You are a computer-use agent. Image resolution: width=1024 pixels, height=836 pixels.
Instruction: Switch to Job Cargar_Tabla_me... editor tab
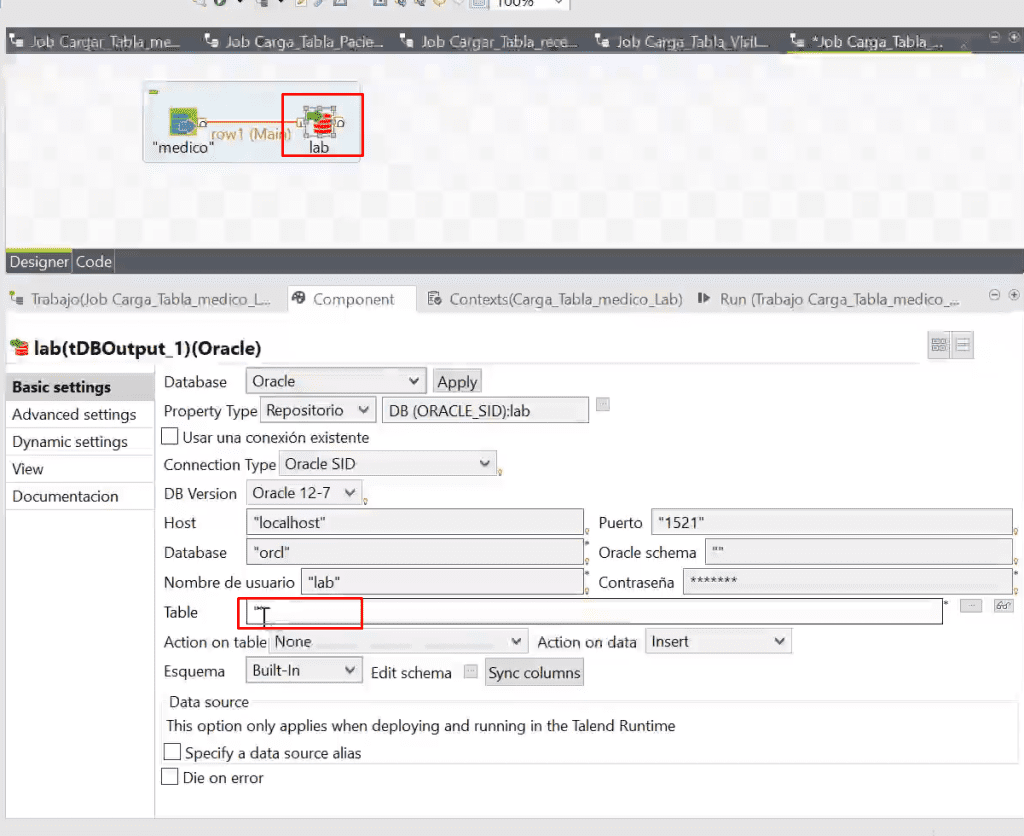pos(95,42)
